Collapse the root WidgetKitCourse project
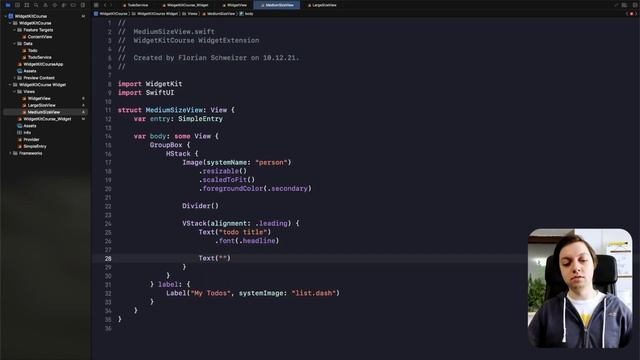Image resolution: width=640 pixels, height=360 pixels. tap(5, 16)
